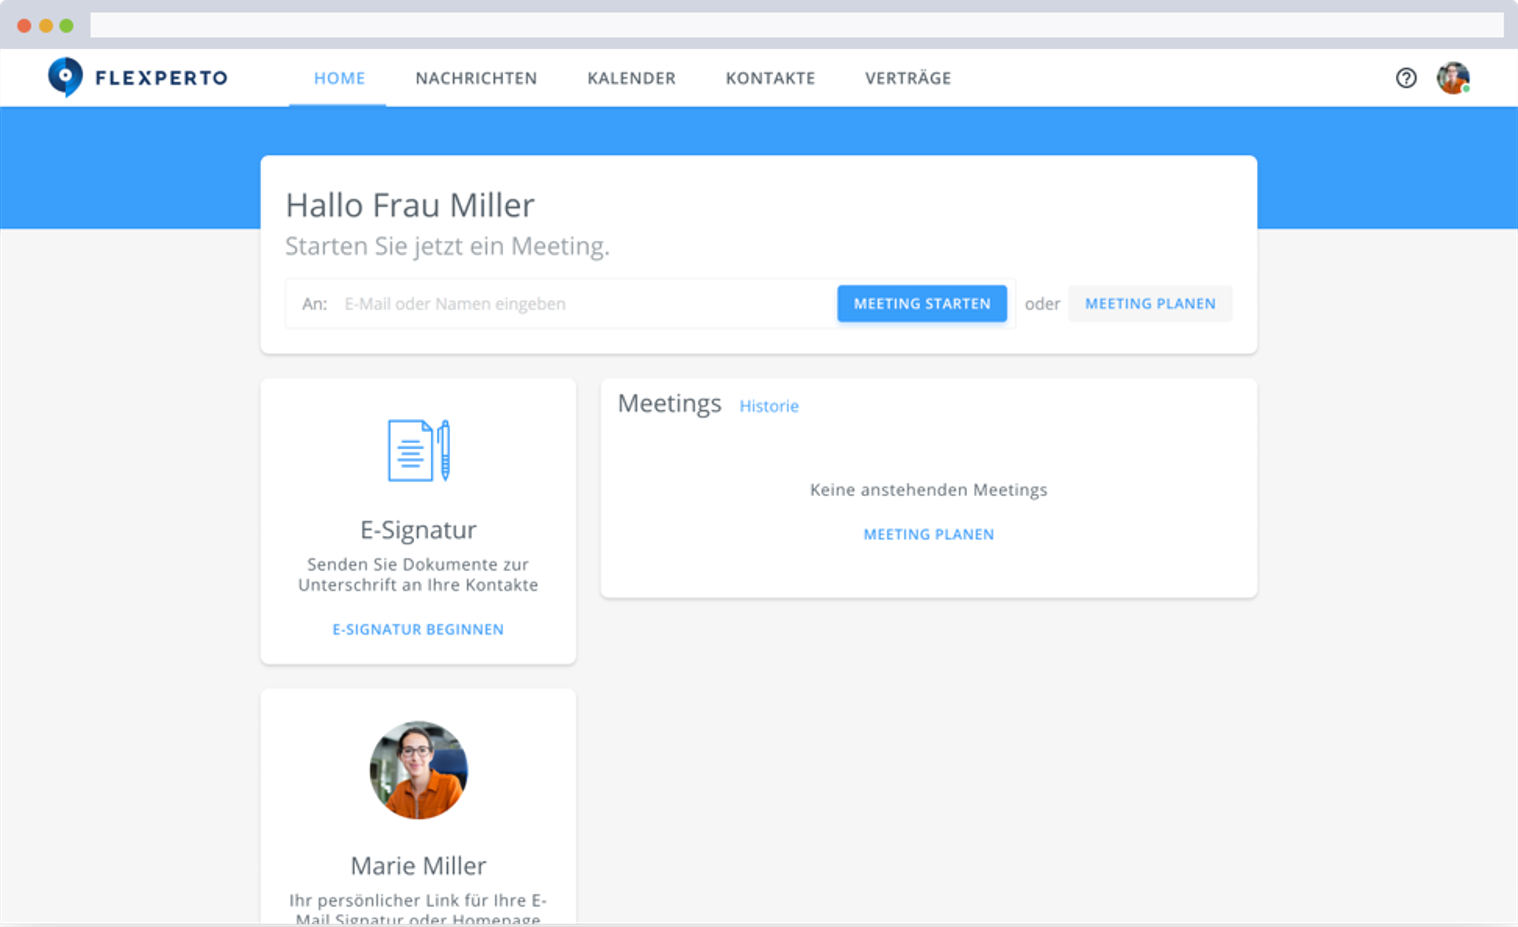Open the help question mark icon
Viewport: 1518px width, 927px height.
[x=1406, y=78]
